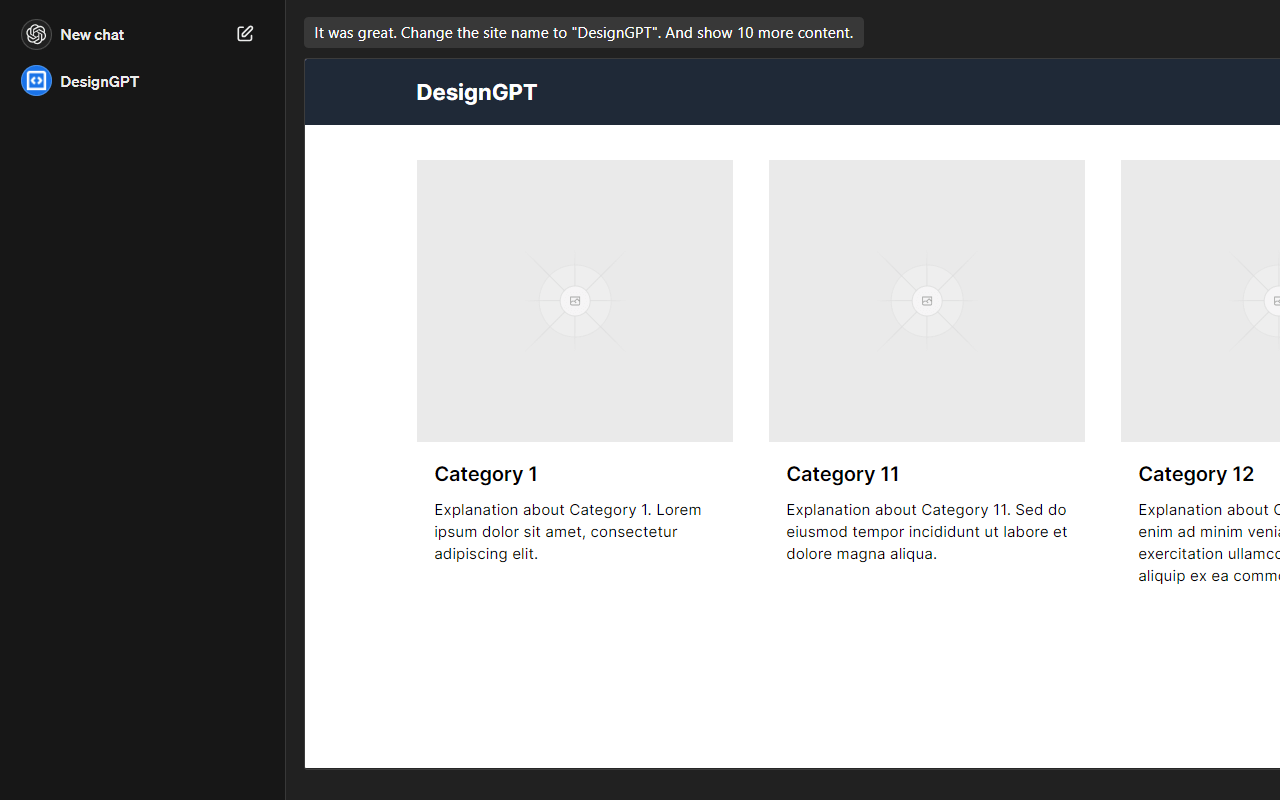
Task: Select the prompt text bar at the top
Action: coord(584,32)
